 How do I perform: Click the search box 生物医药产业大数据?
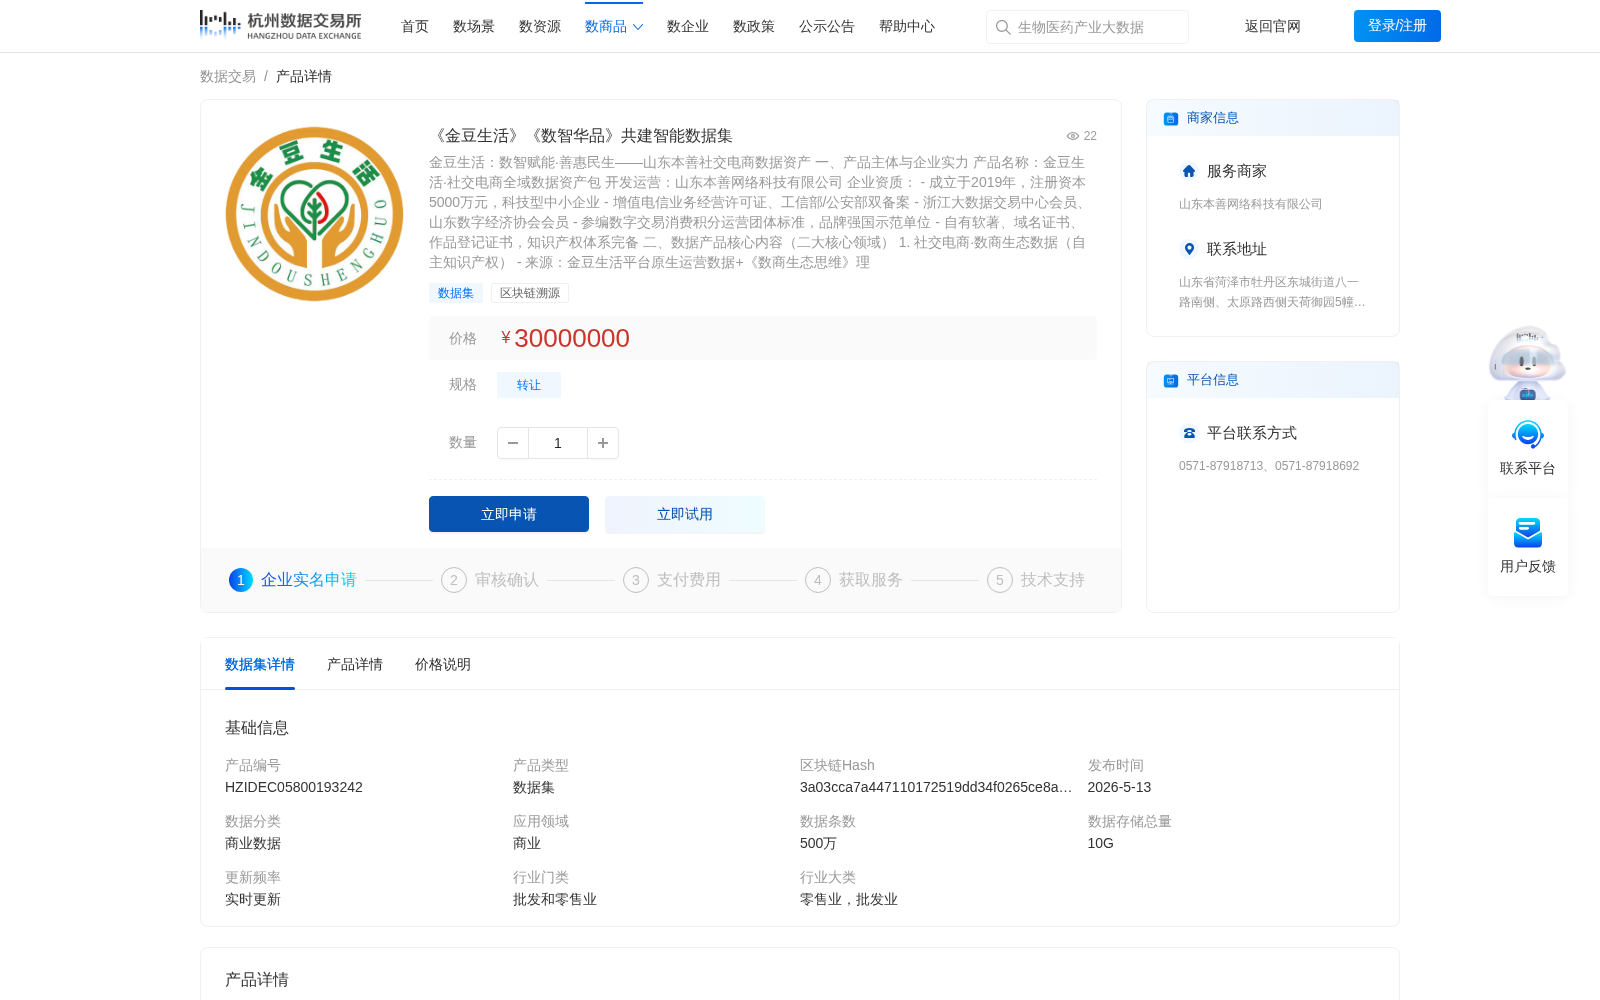pos(1087,27)
